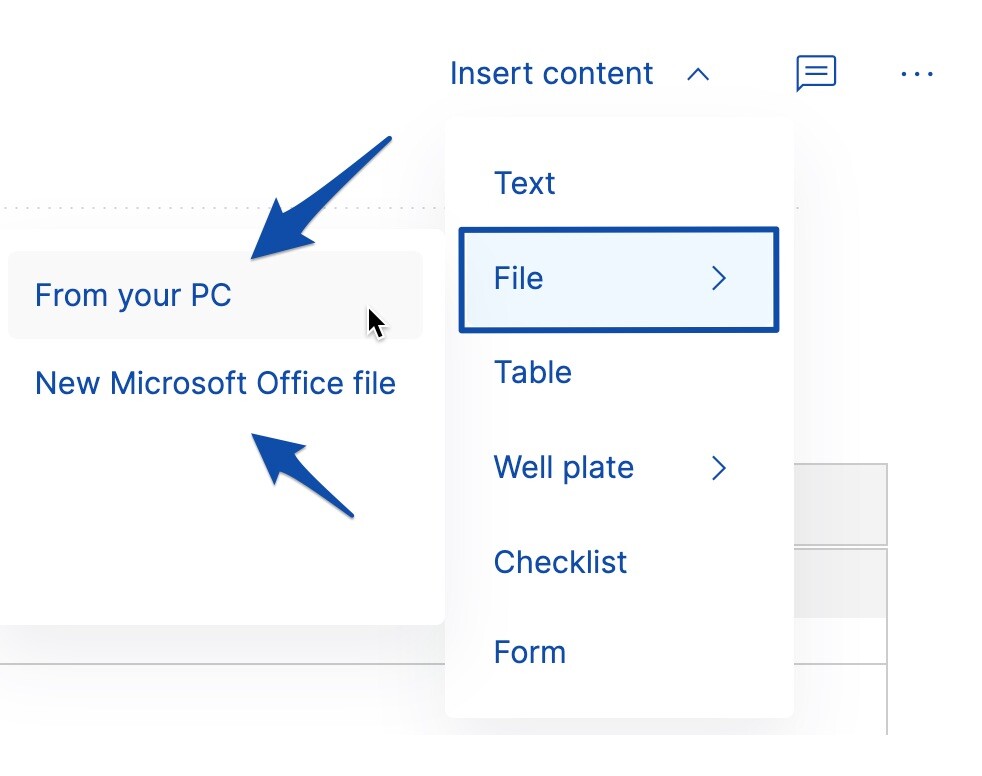Choose From your PC upload option
The image size is (982, 776).
pyautogui.click(x=133, y=296)
